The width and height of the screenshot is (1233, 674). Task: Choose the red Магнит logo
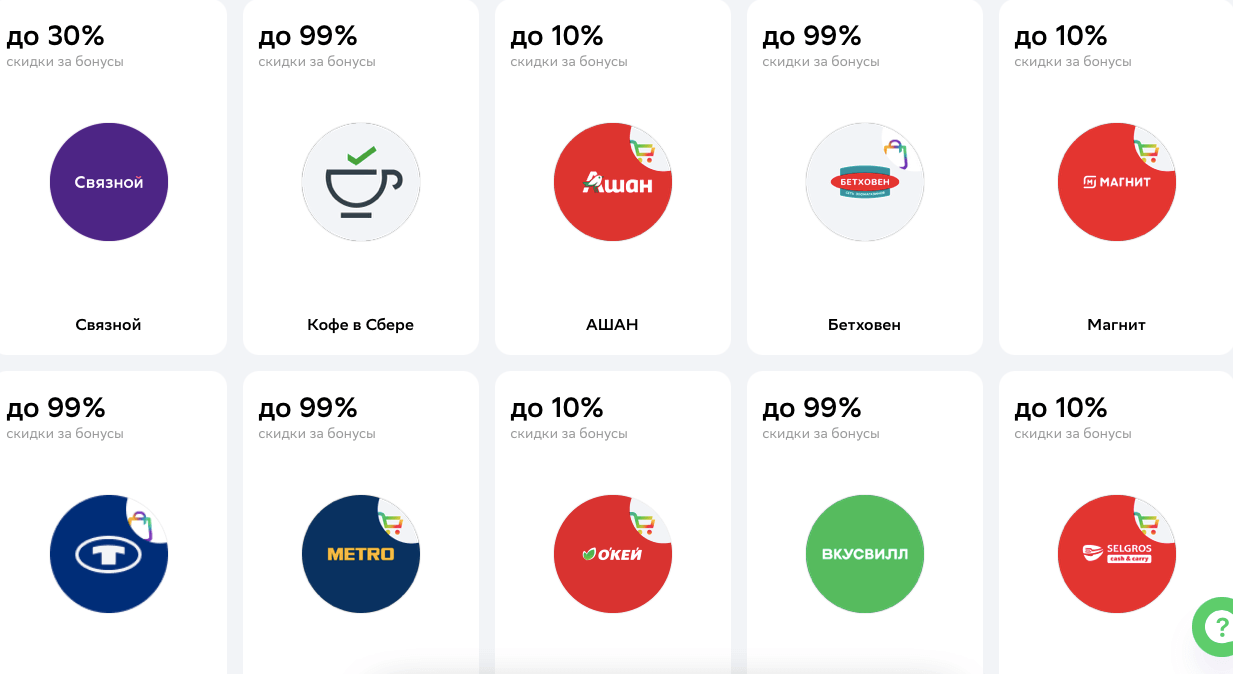[x=1116, y=183]
